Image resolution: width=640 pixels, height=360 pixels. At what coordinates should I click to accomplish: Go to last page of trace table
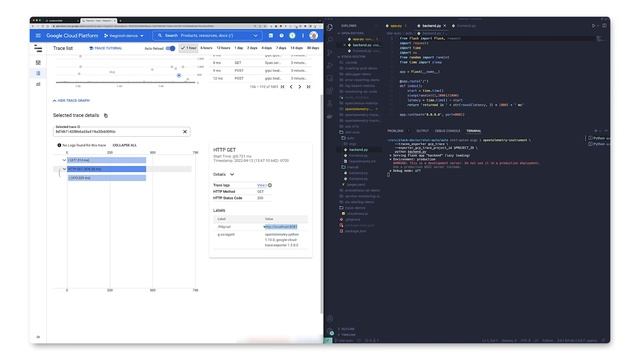pyautogui.click(x=309, y=87)
